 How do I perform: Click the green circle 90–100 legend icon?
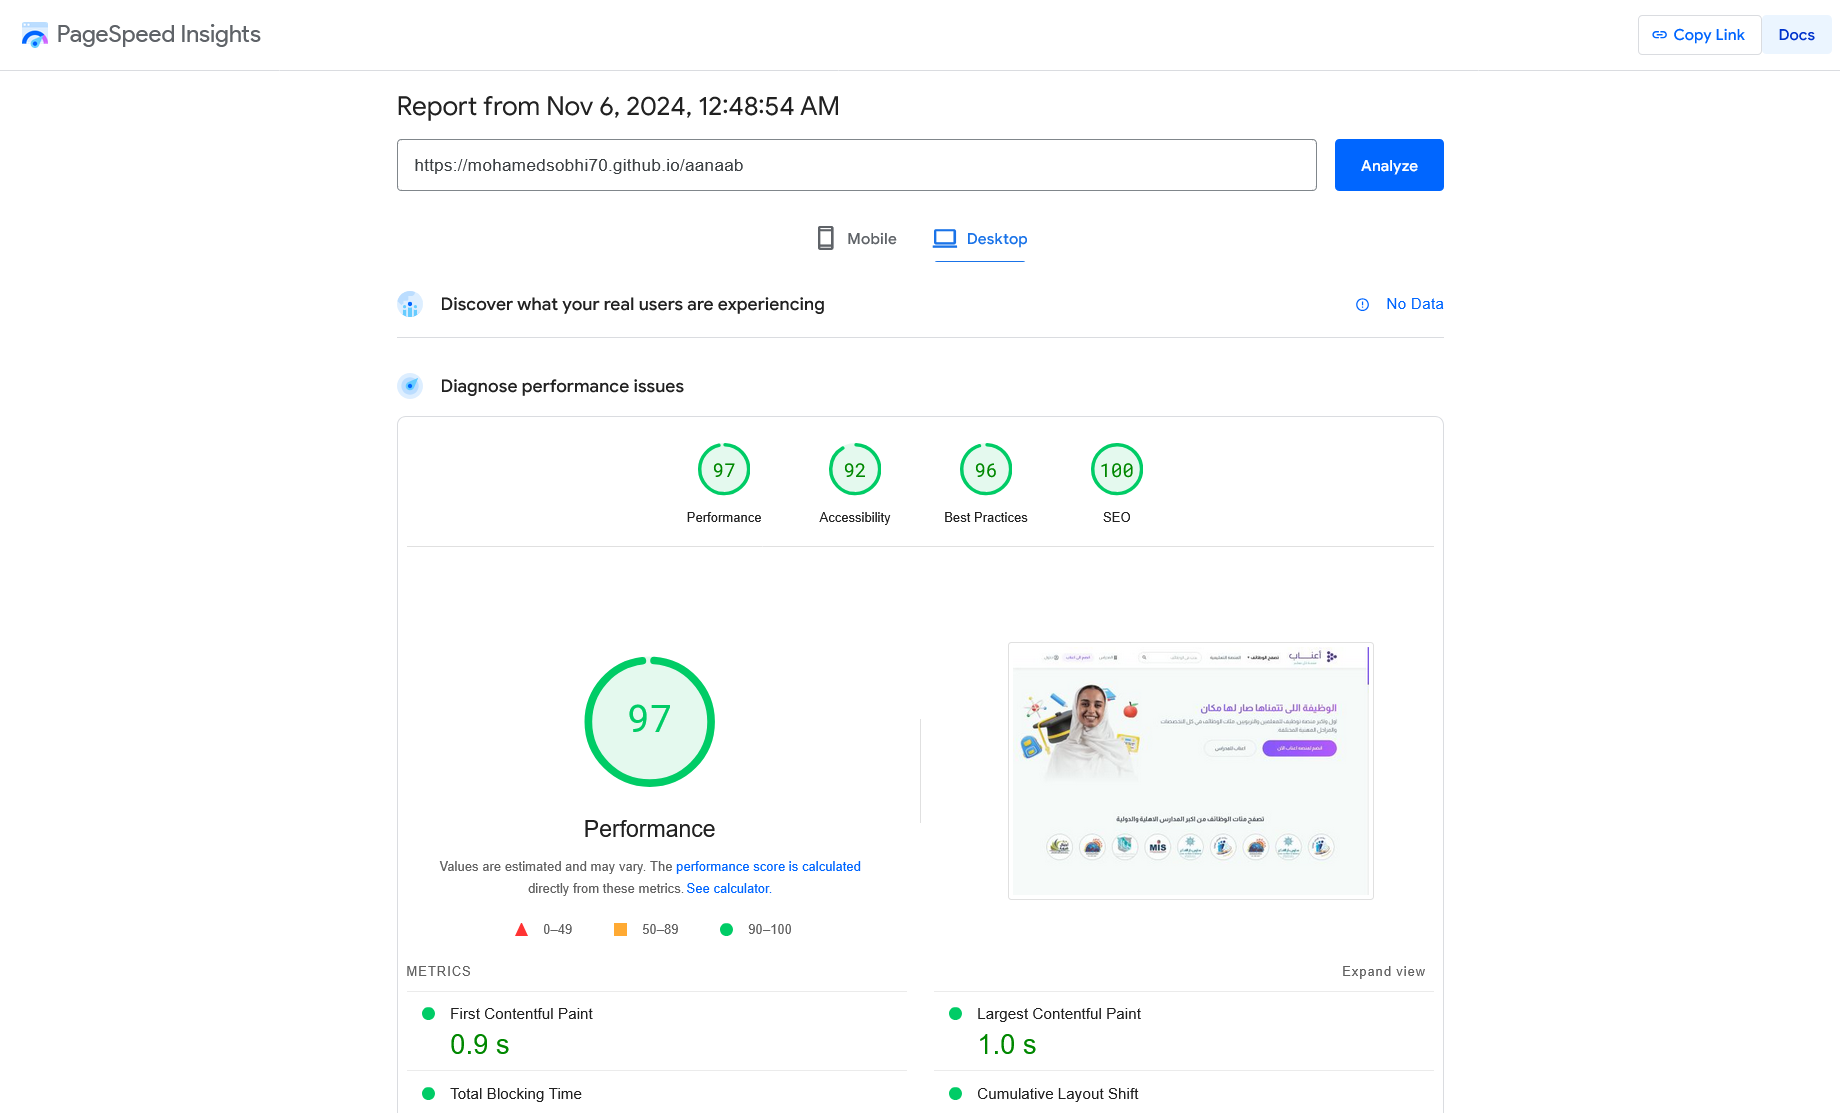[x=727, y=930]
